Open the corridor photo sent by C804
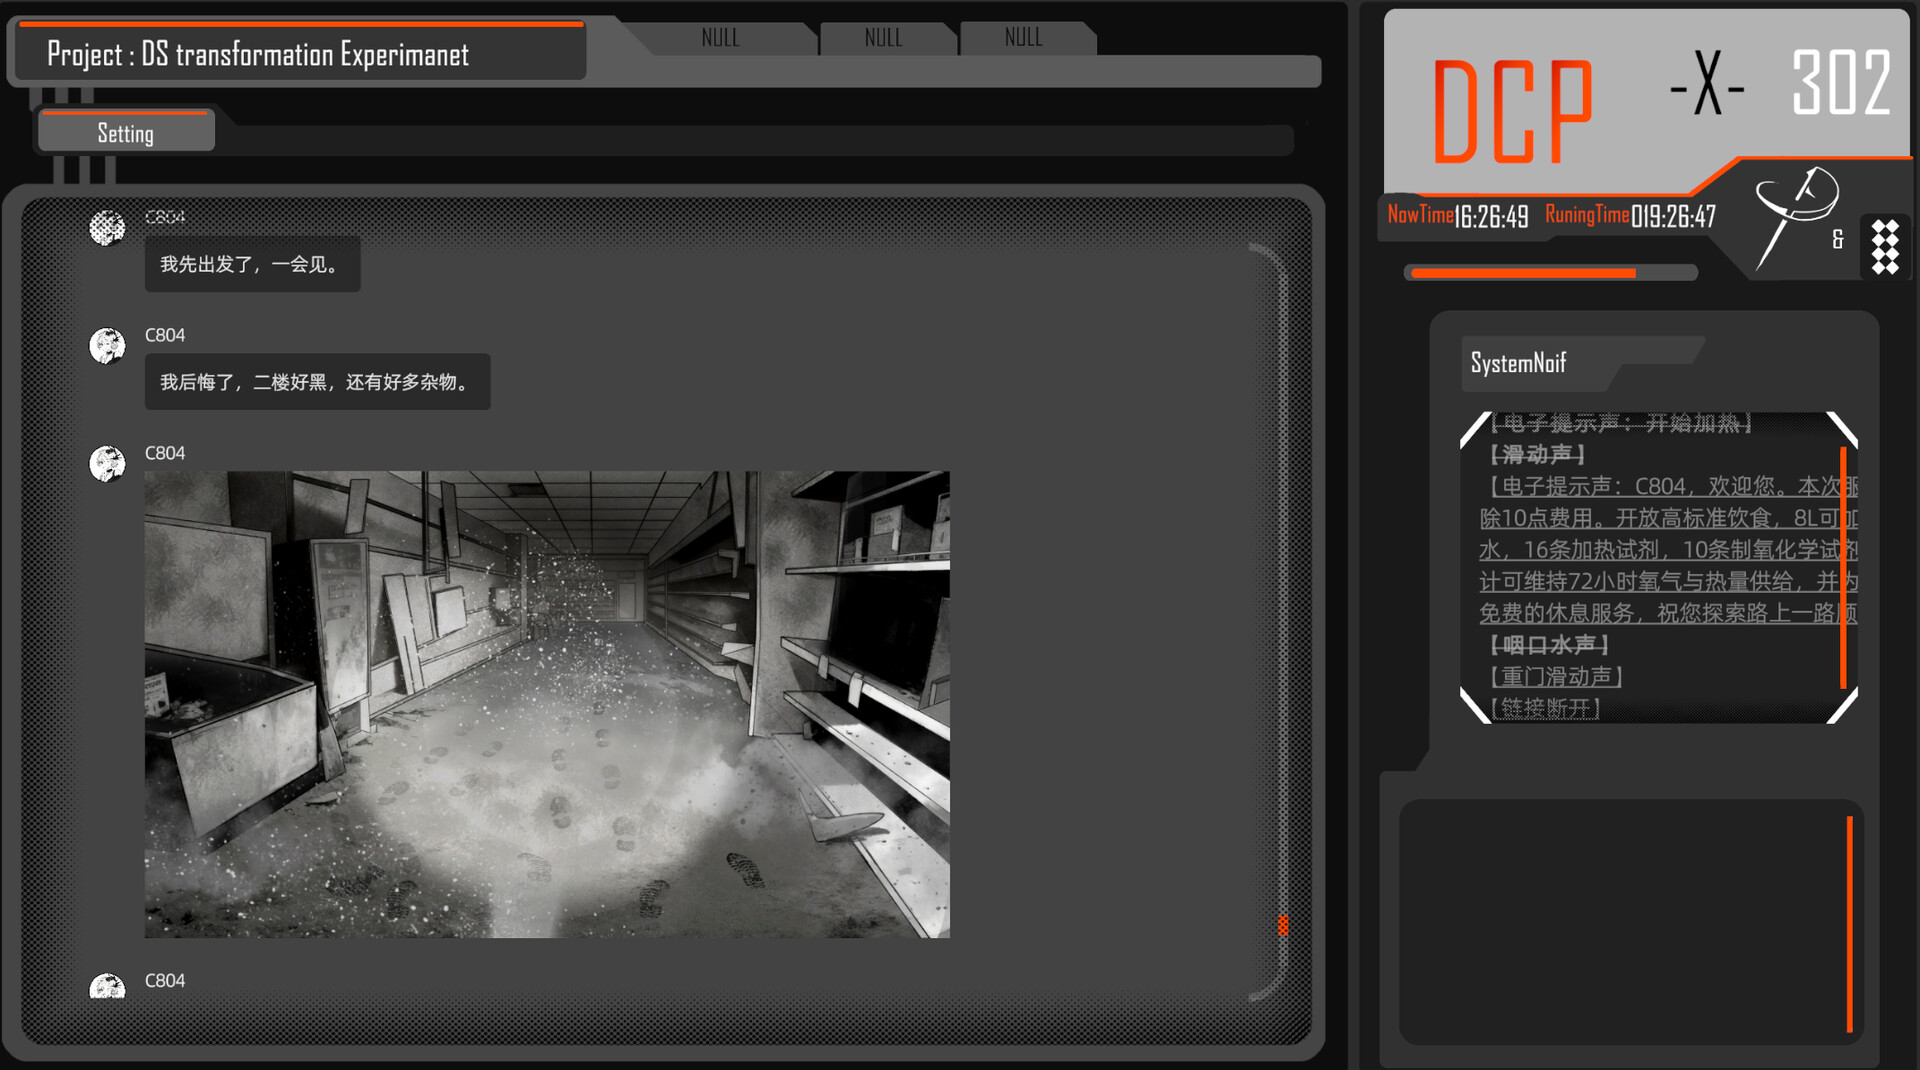Screen dimensions: 1920x1070 (545, 705)
